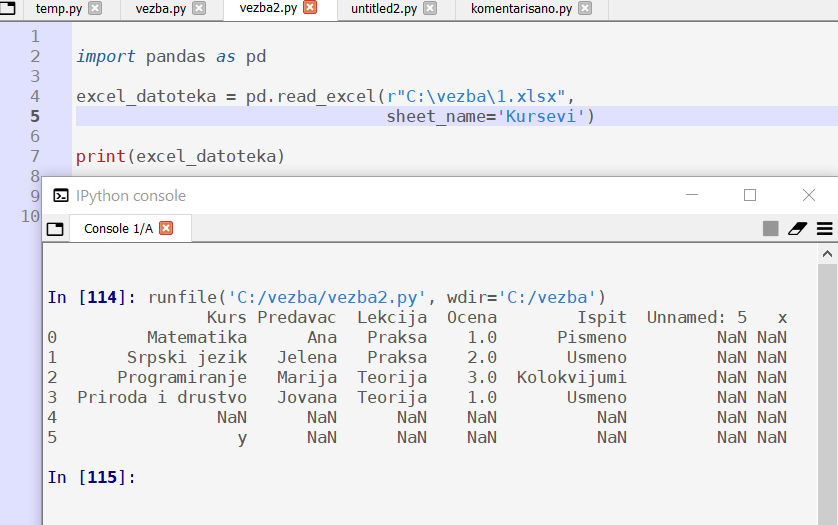
Task: Click the Programiranje cell
Action: [182, 377]
